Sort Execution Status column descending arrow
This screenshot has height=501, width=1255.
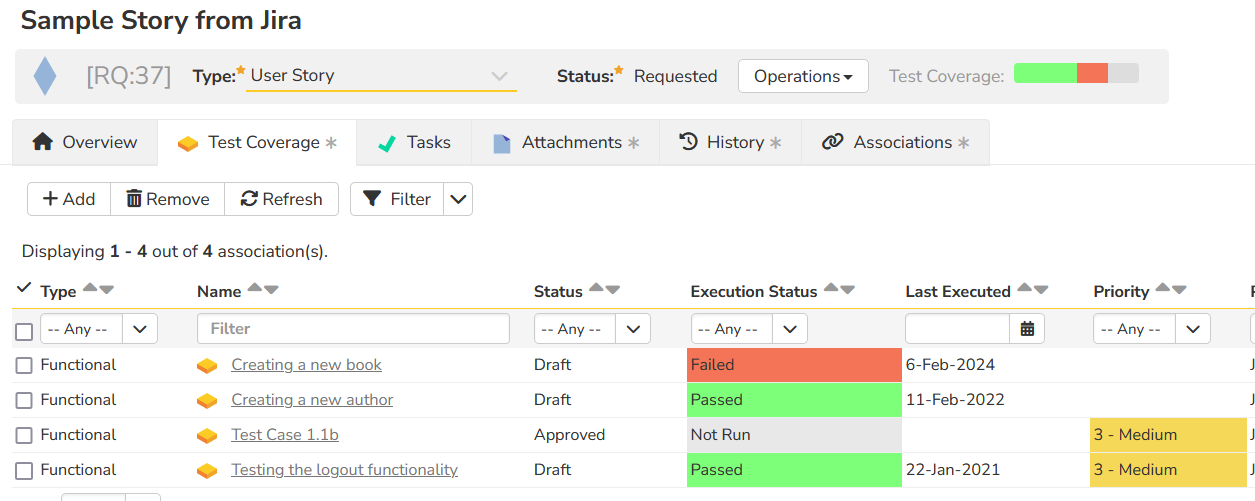pos(848,290)
